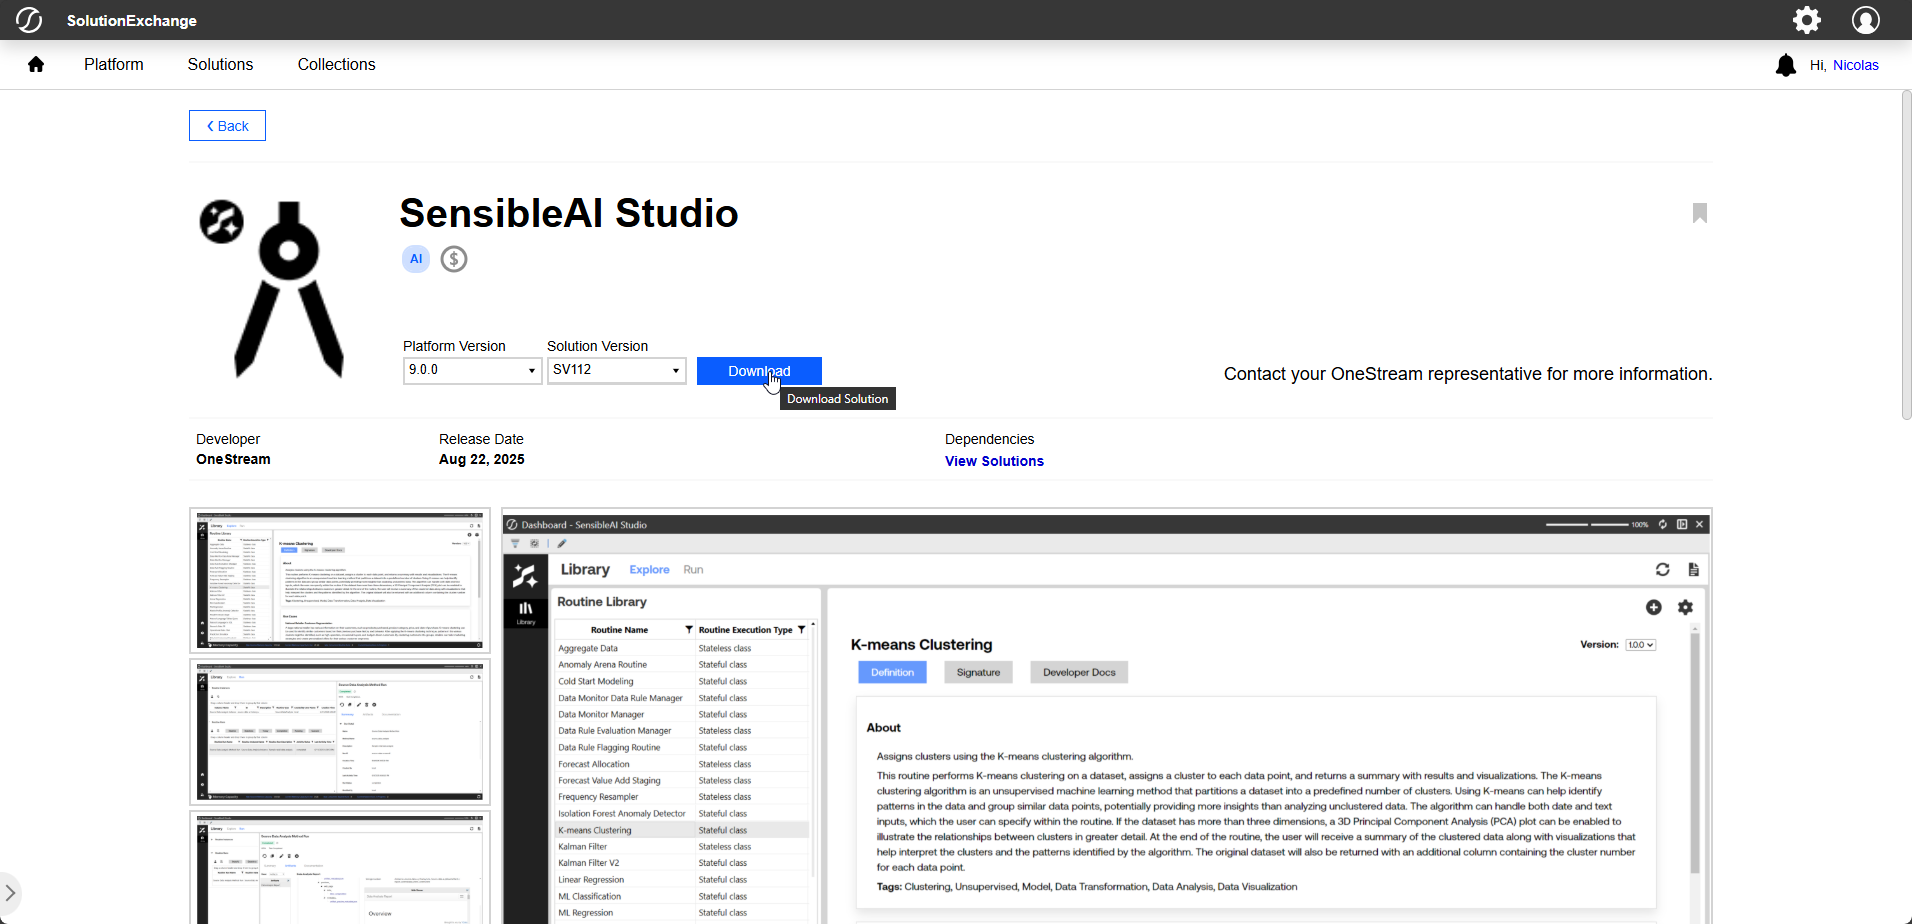
Task: Open the Solution Version dropdown
Action: point(616,370)
